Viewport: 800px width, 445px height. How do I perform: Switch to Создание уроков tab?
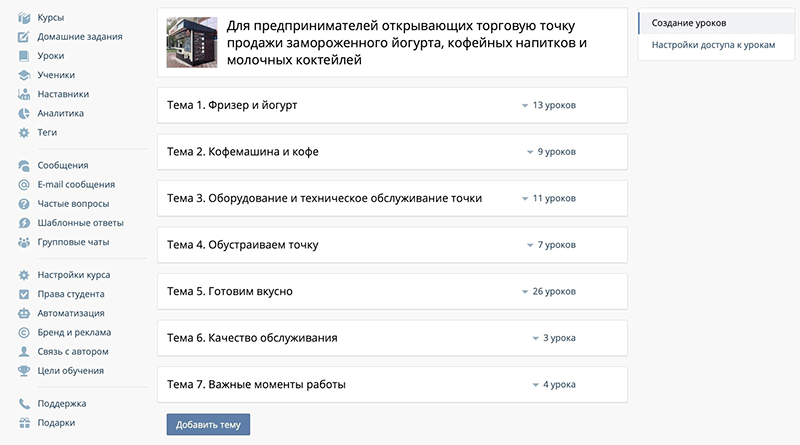click(x=689, y=22)
